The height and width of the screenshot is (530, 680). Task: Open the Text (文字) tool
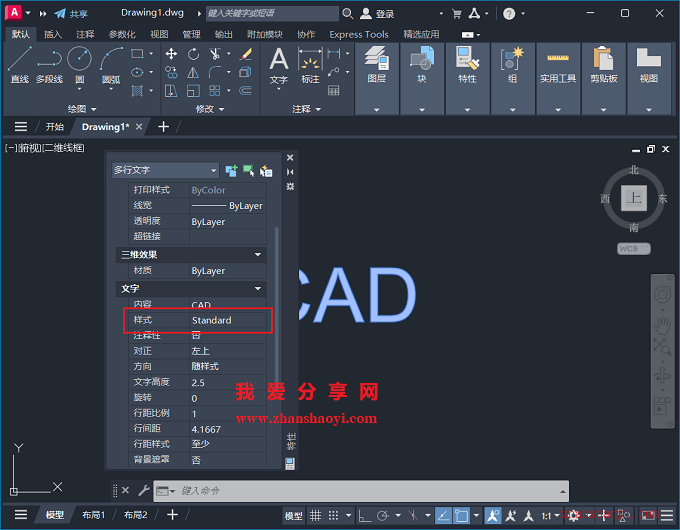point(279,65)
